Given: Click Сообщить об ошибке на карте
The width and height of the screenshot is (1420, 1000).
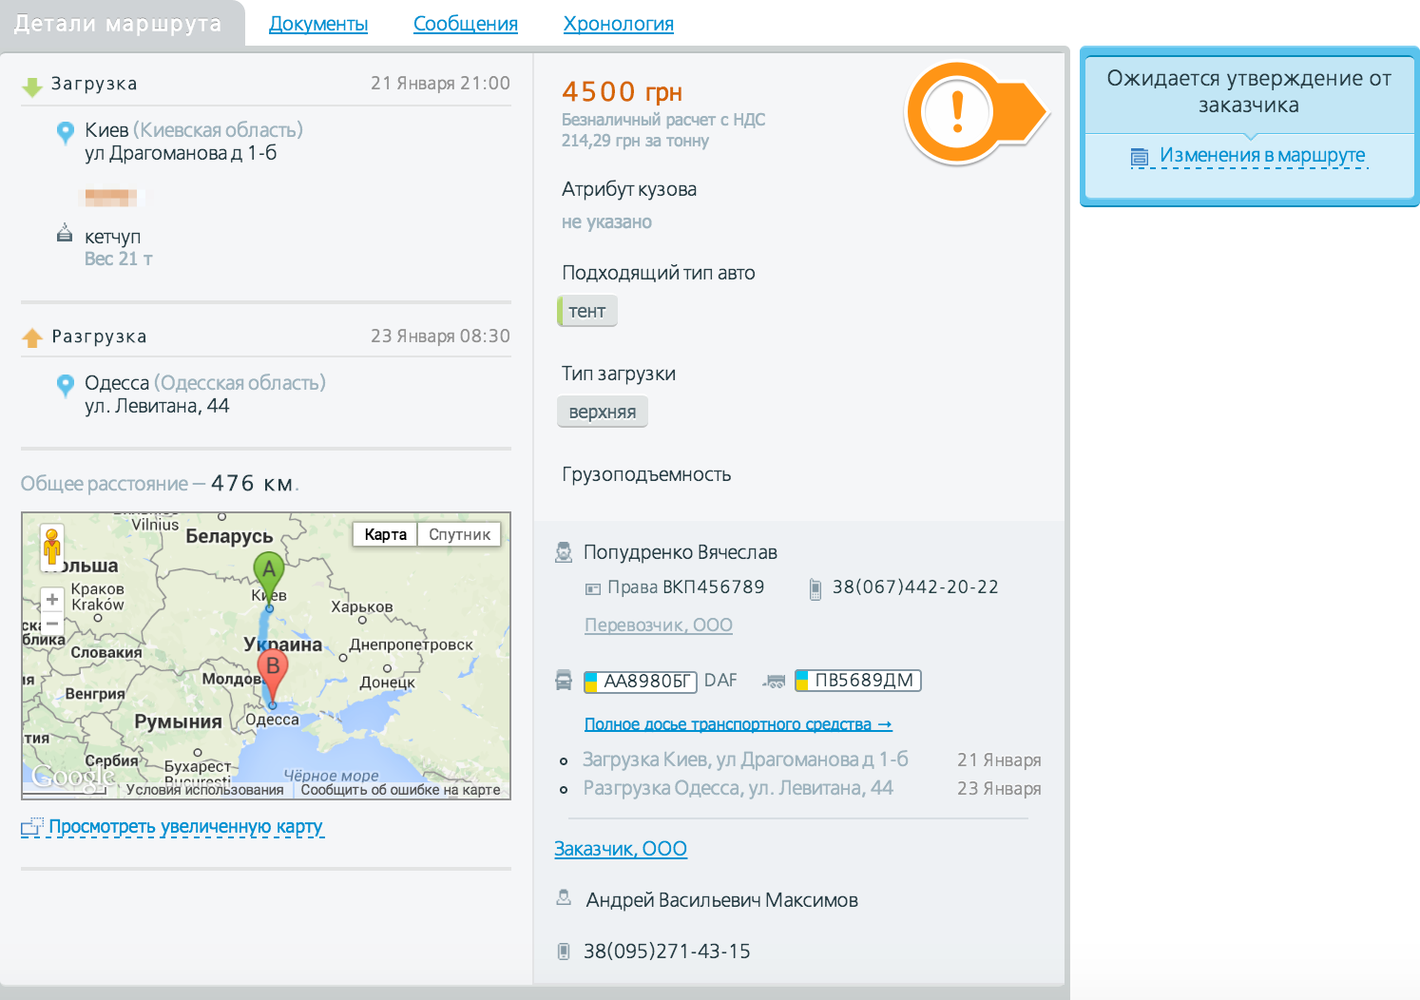Looking at the screenshot, I should (400, 789).
